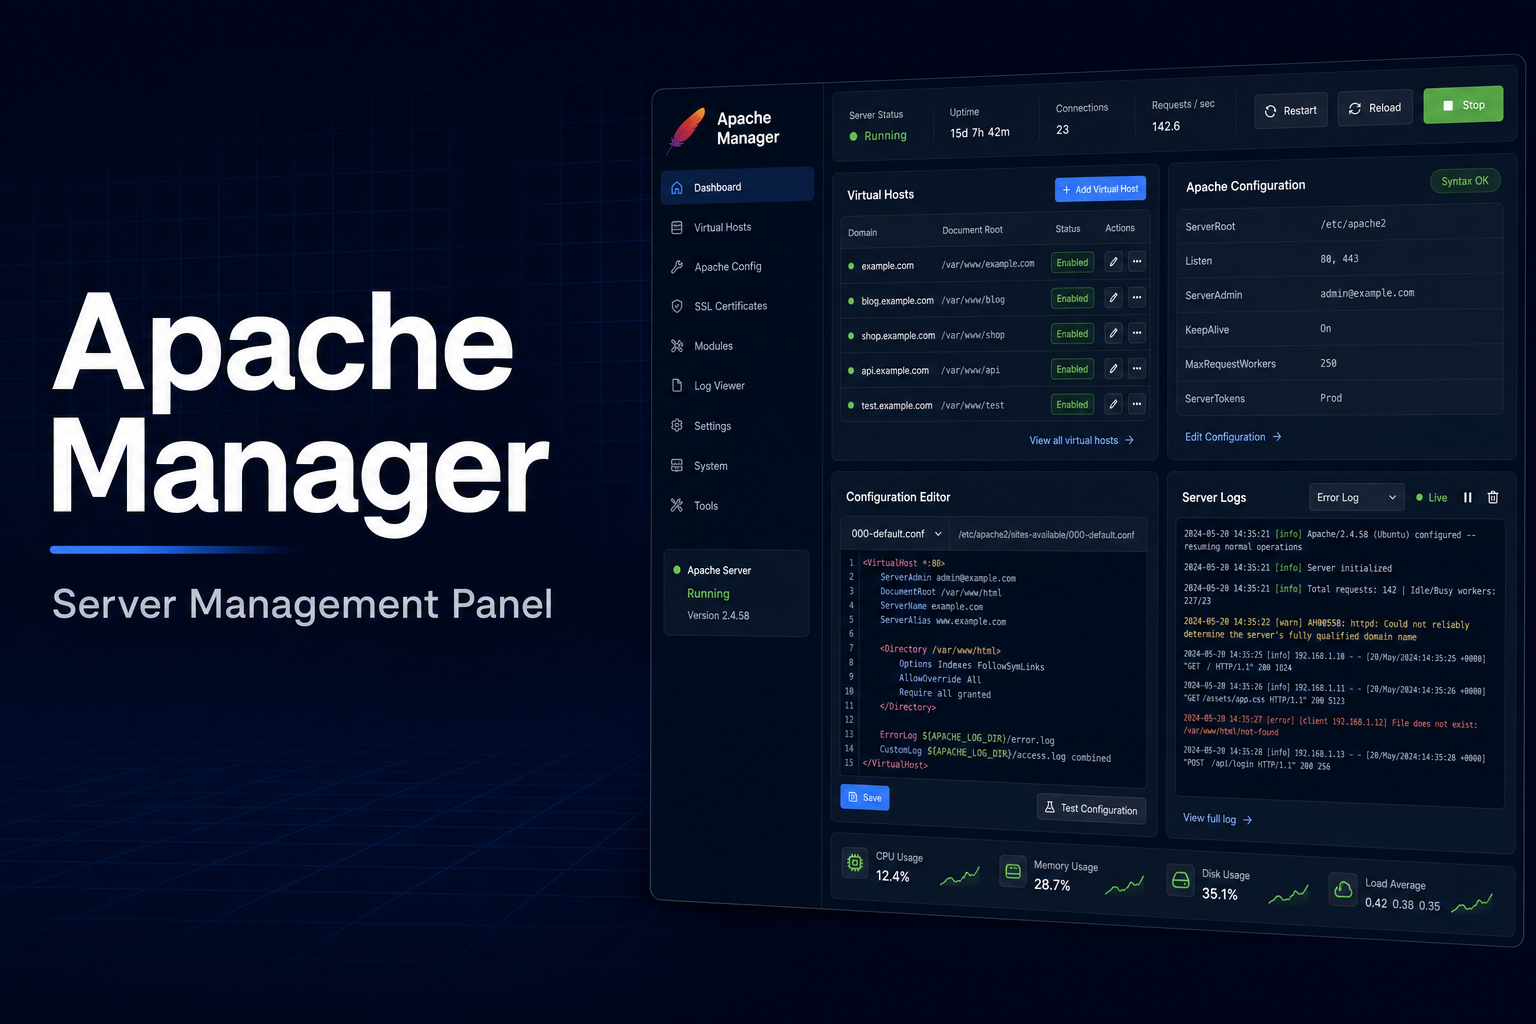
Task: Click the config file path field
Action: [1046, 535]
